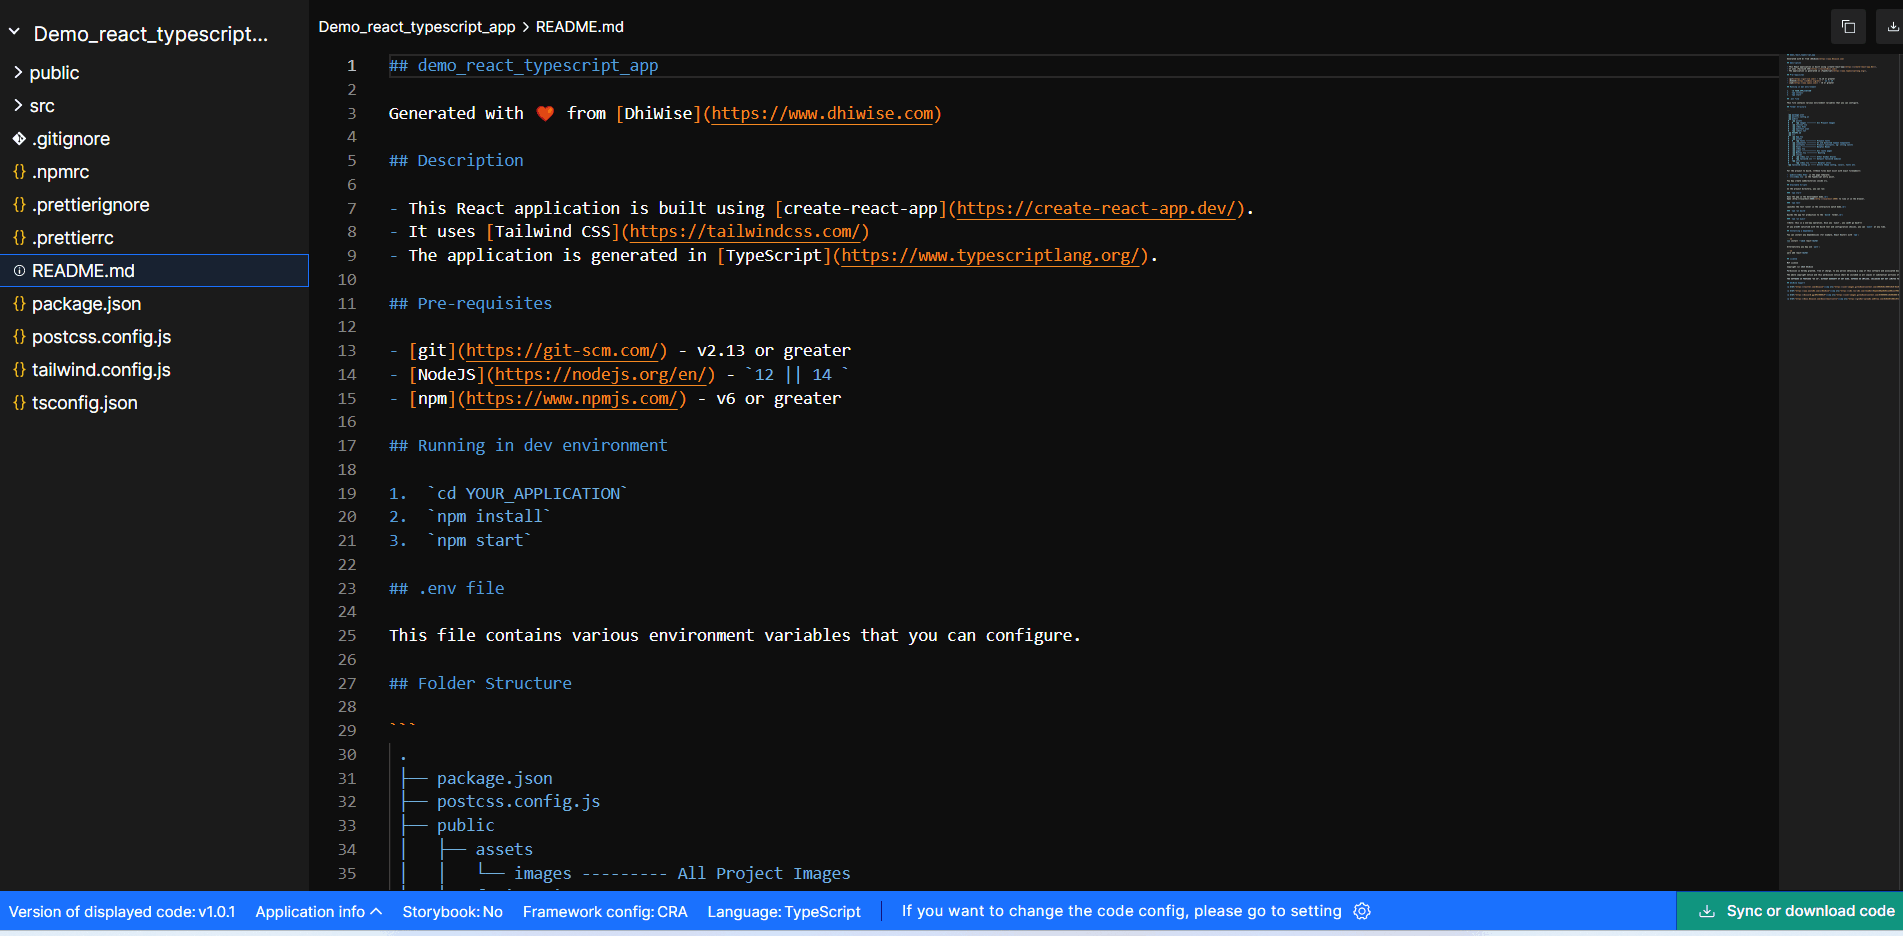Open the dhiwise.com link on line 3

(822, 113)
